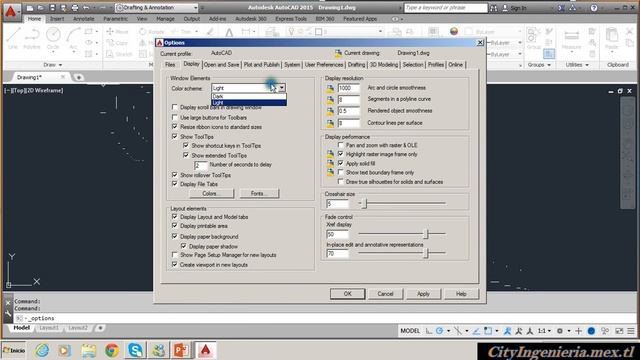Click Help button in Options dialog
This screenshot has height=360, width=640.
pyautogui.click(x=461, y=294)
